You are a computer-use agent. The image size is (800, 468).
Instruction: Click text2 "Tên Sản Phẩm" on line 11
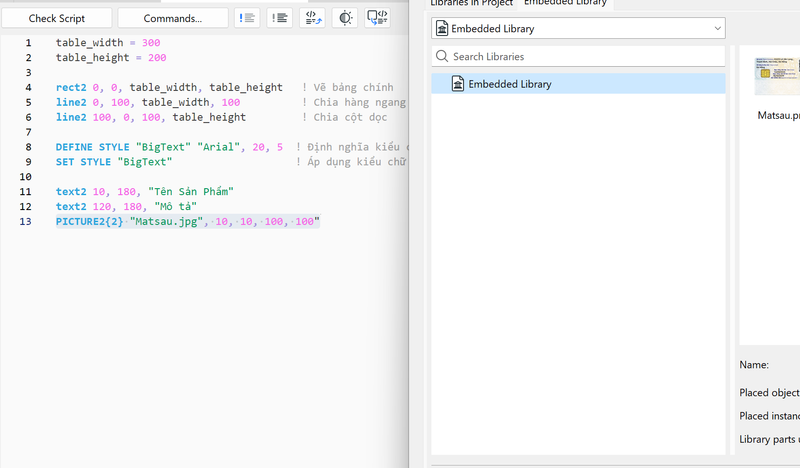pyautogui.click(x=144, y=191)
